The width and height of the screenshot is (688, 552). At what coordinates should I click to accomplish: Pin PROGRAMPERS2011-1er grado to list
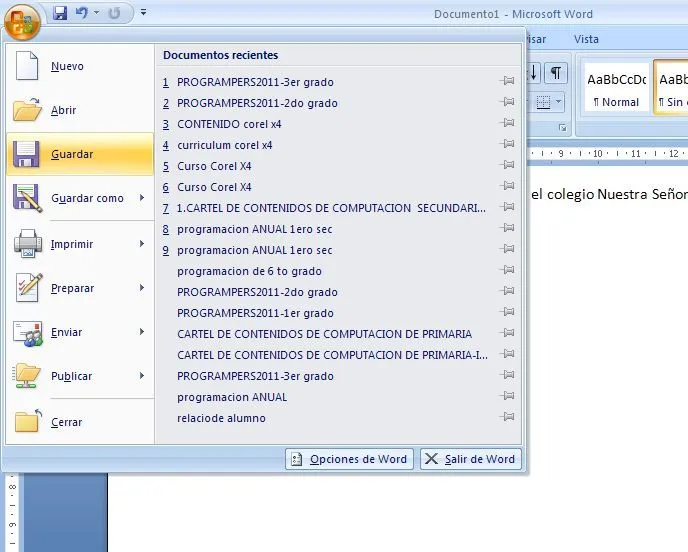(507, 312)
